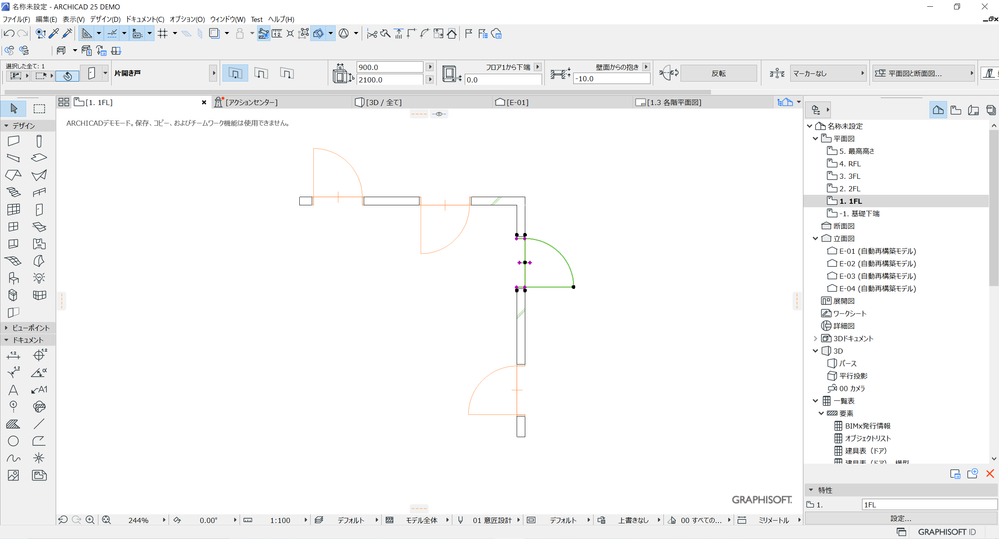
Task: Select the Marquee tool
Action: tap(39, 108)
